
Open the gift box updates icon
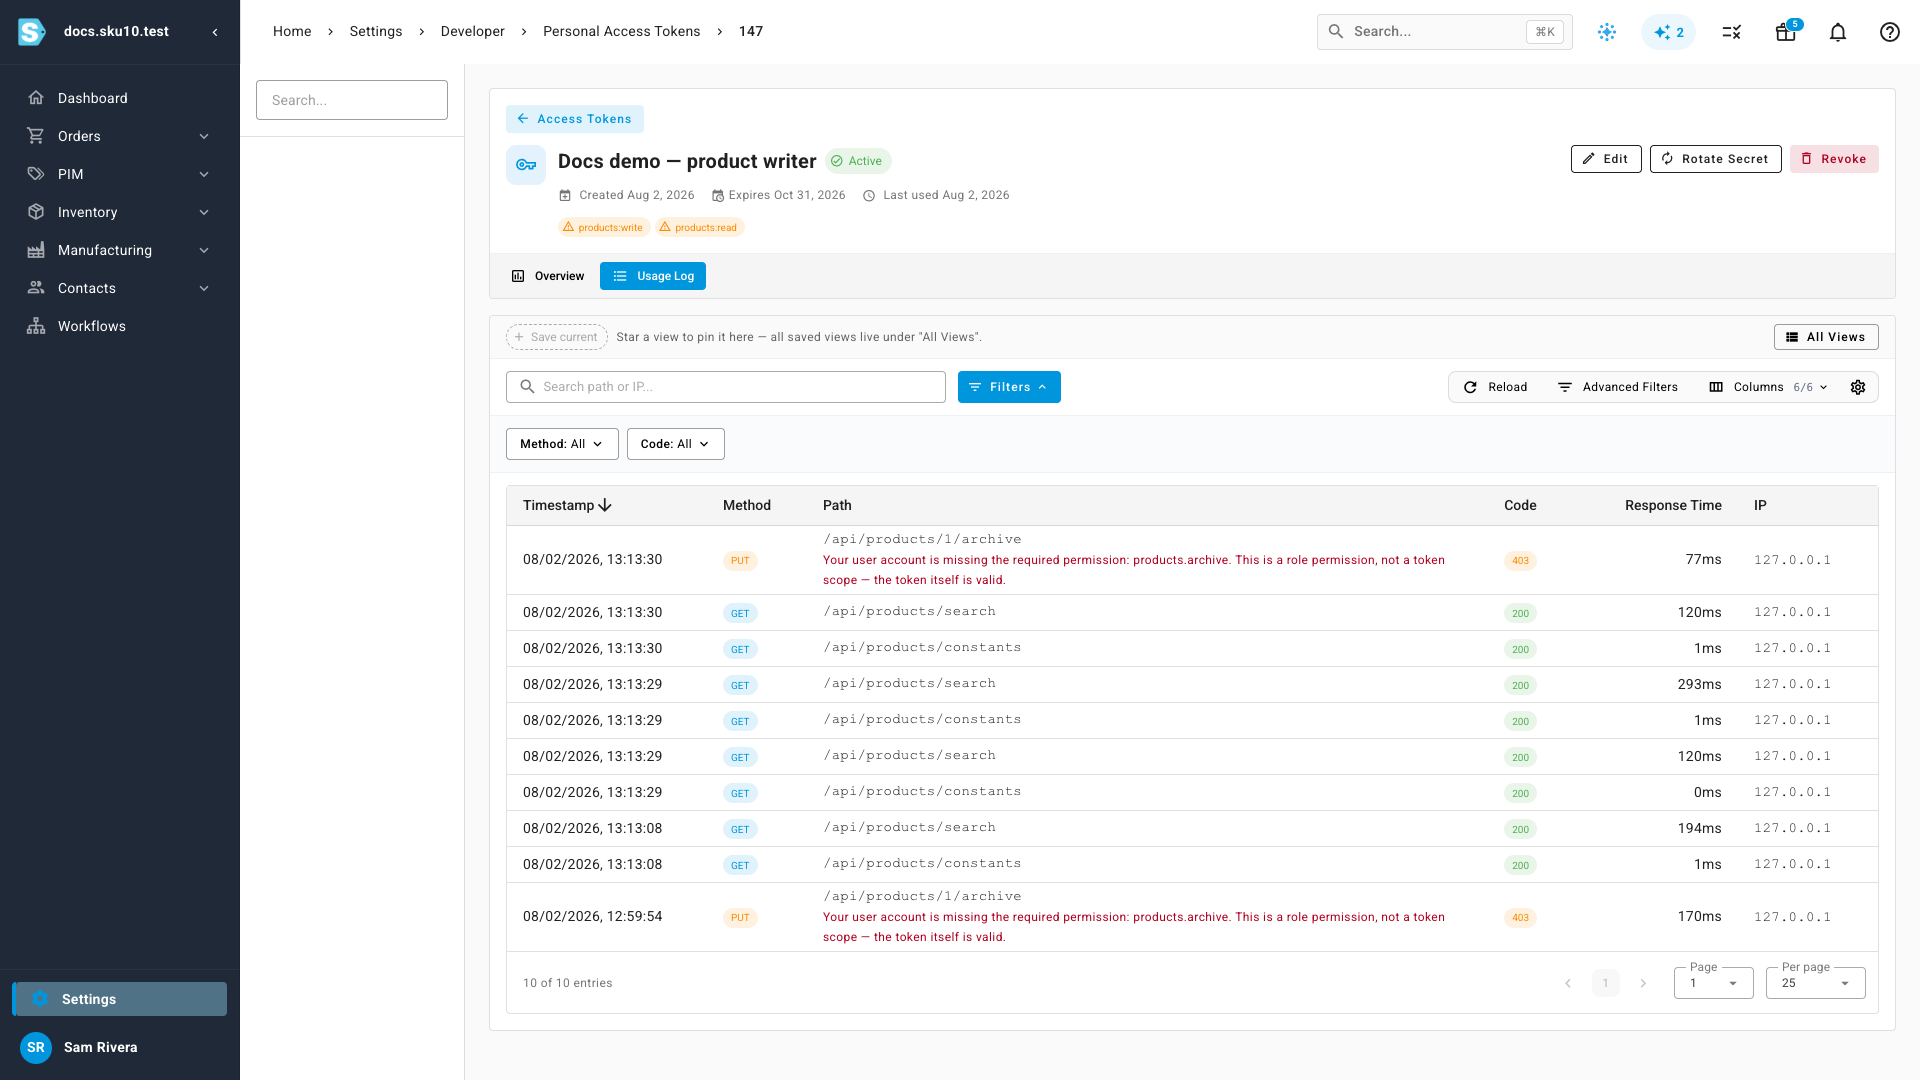tap(1786, 32)
